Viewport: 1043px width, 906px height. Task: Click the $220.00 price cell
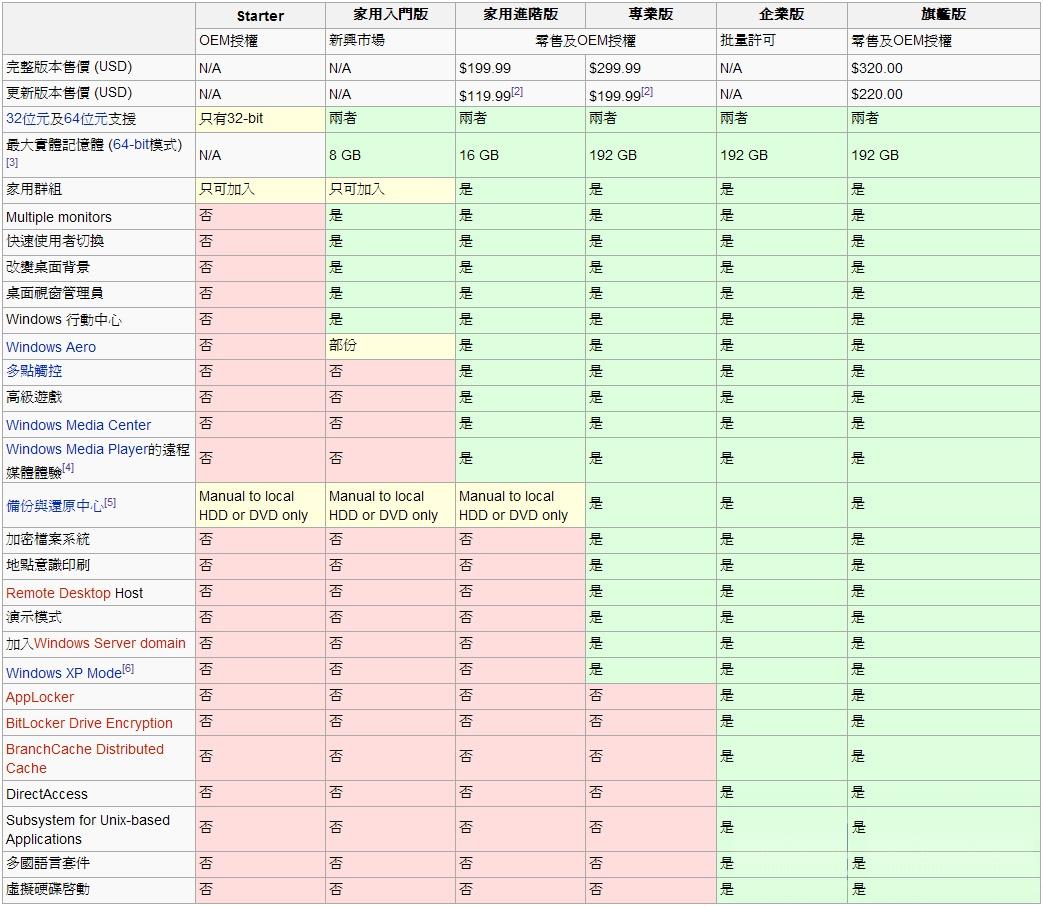(x=944, y=94)
